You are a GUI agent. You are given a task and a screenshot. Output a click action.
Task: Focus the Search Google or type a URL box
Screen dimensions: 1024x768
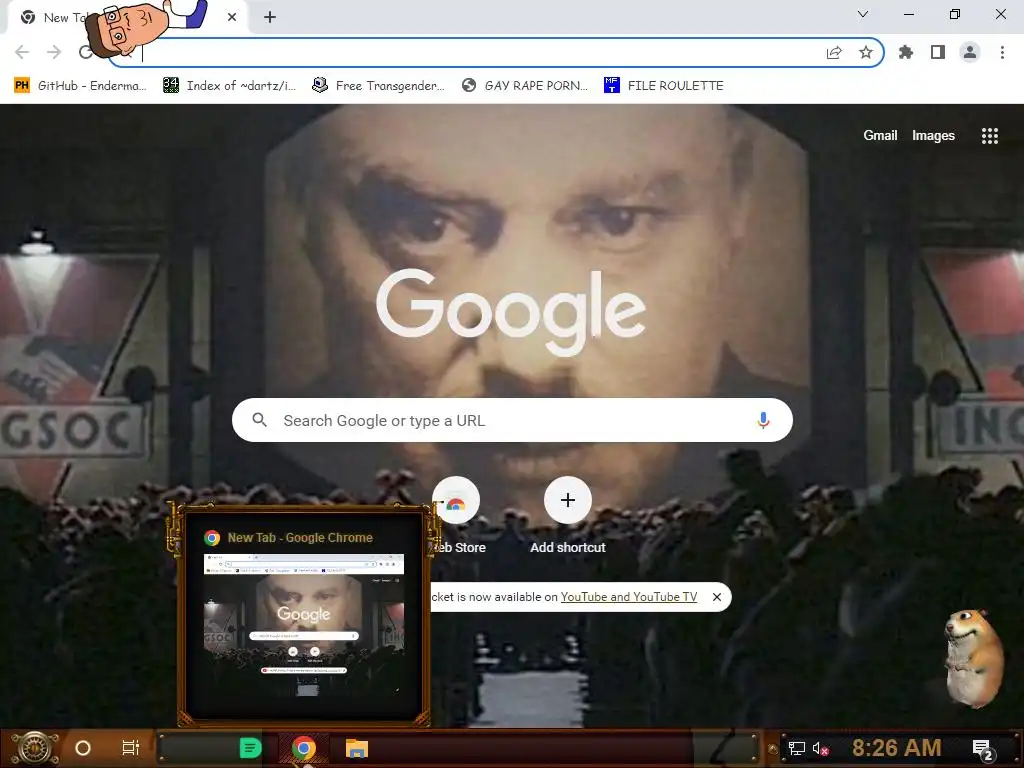(x=513, y=420)
